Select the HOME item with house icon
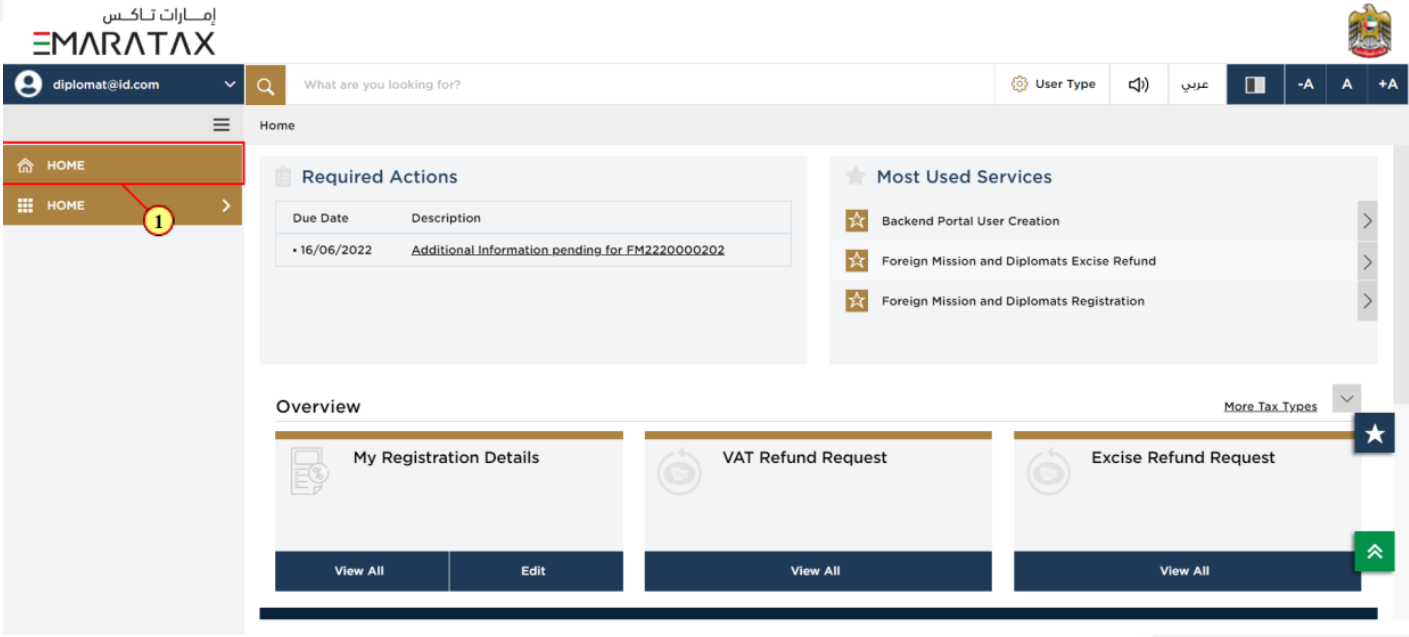 (123, 165)
